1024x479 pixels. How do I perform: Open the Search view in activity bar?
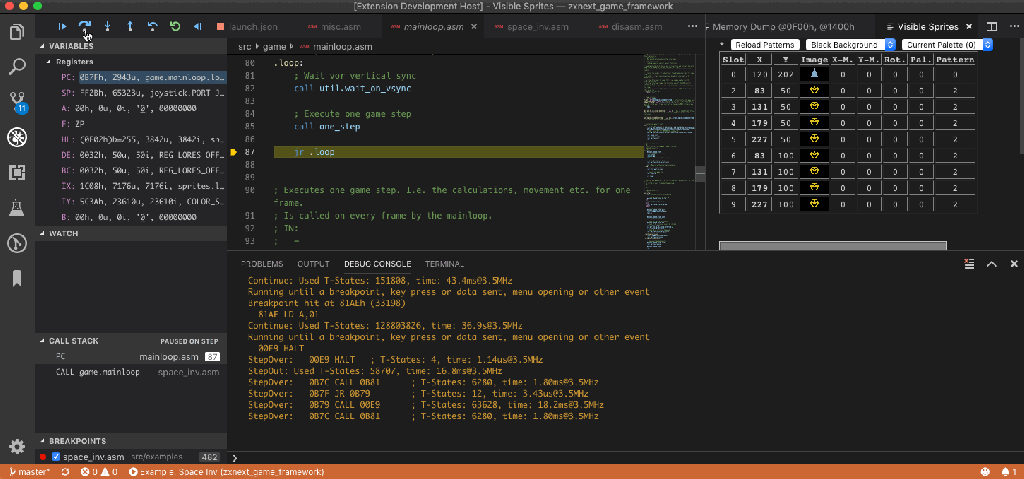(x=17, y=67)
